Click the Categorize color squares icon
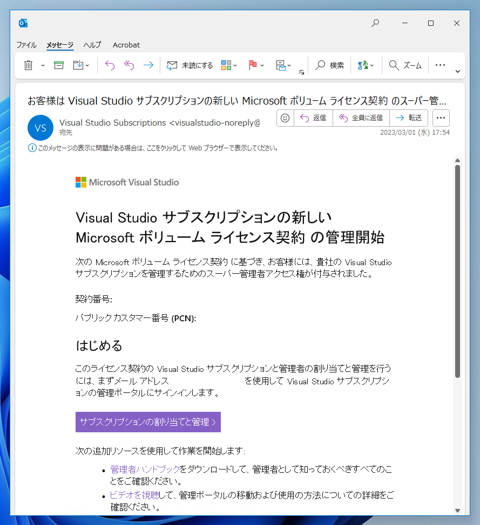Screen dimensions: 480x525 pos(226,65)
